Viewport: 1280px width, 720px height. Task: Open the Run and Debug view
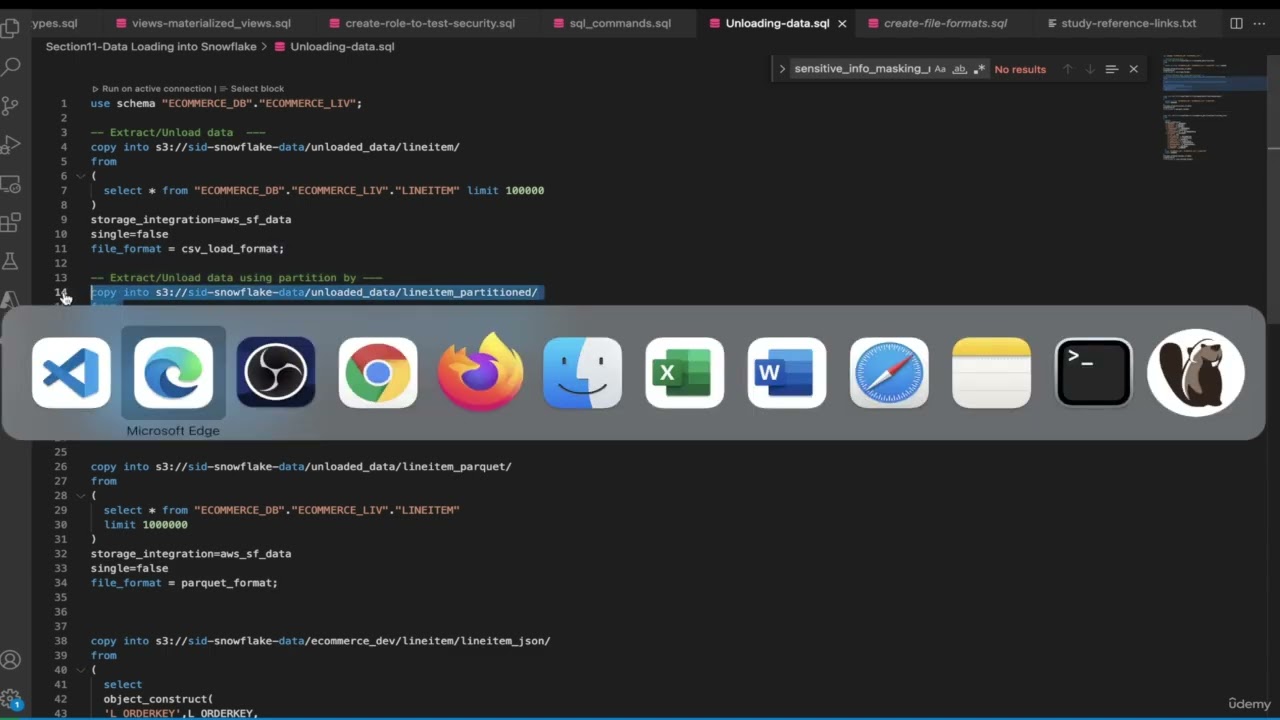[11, 145]
